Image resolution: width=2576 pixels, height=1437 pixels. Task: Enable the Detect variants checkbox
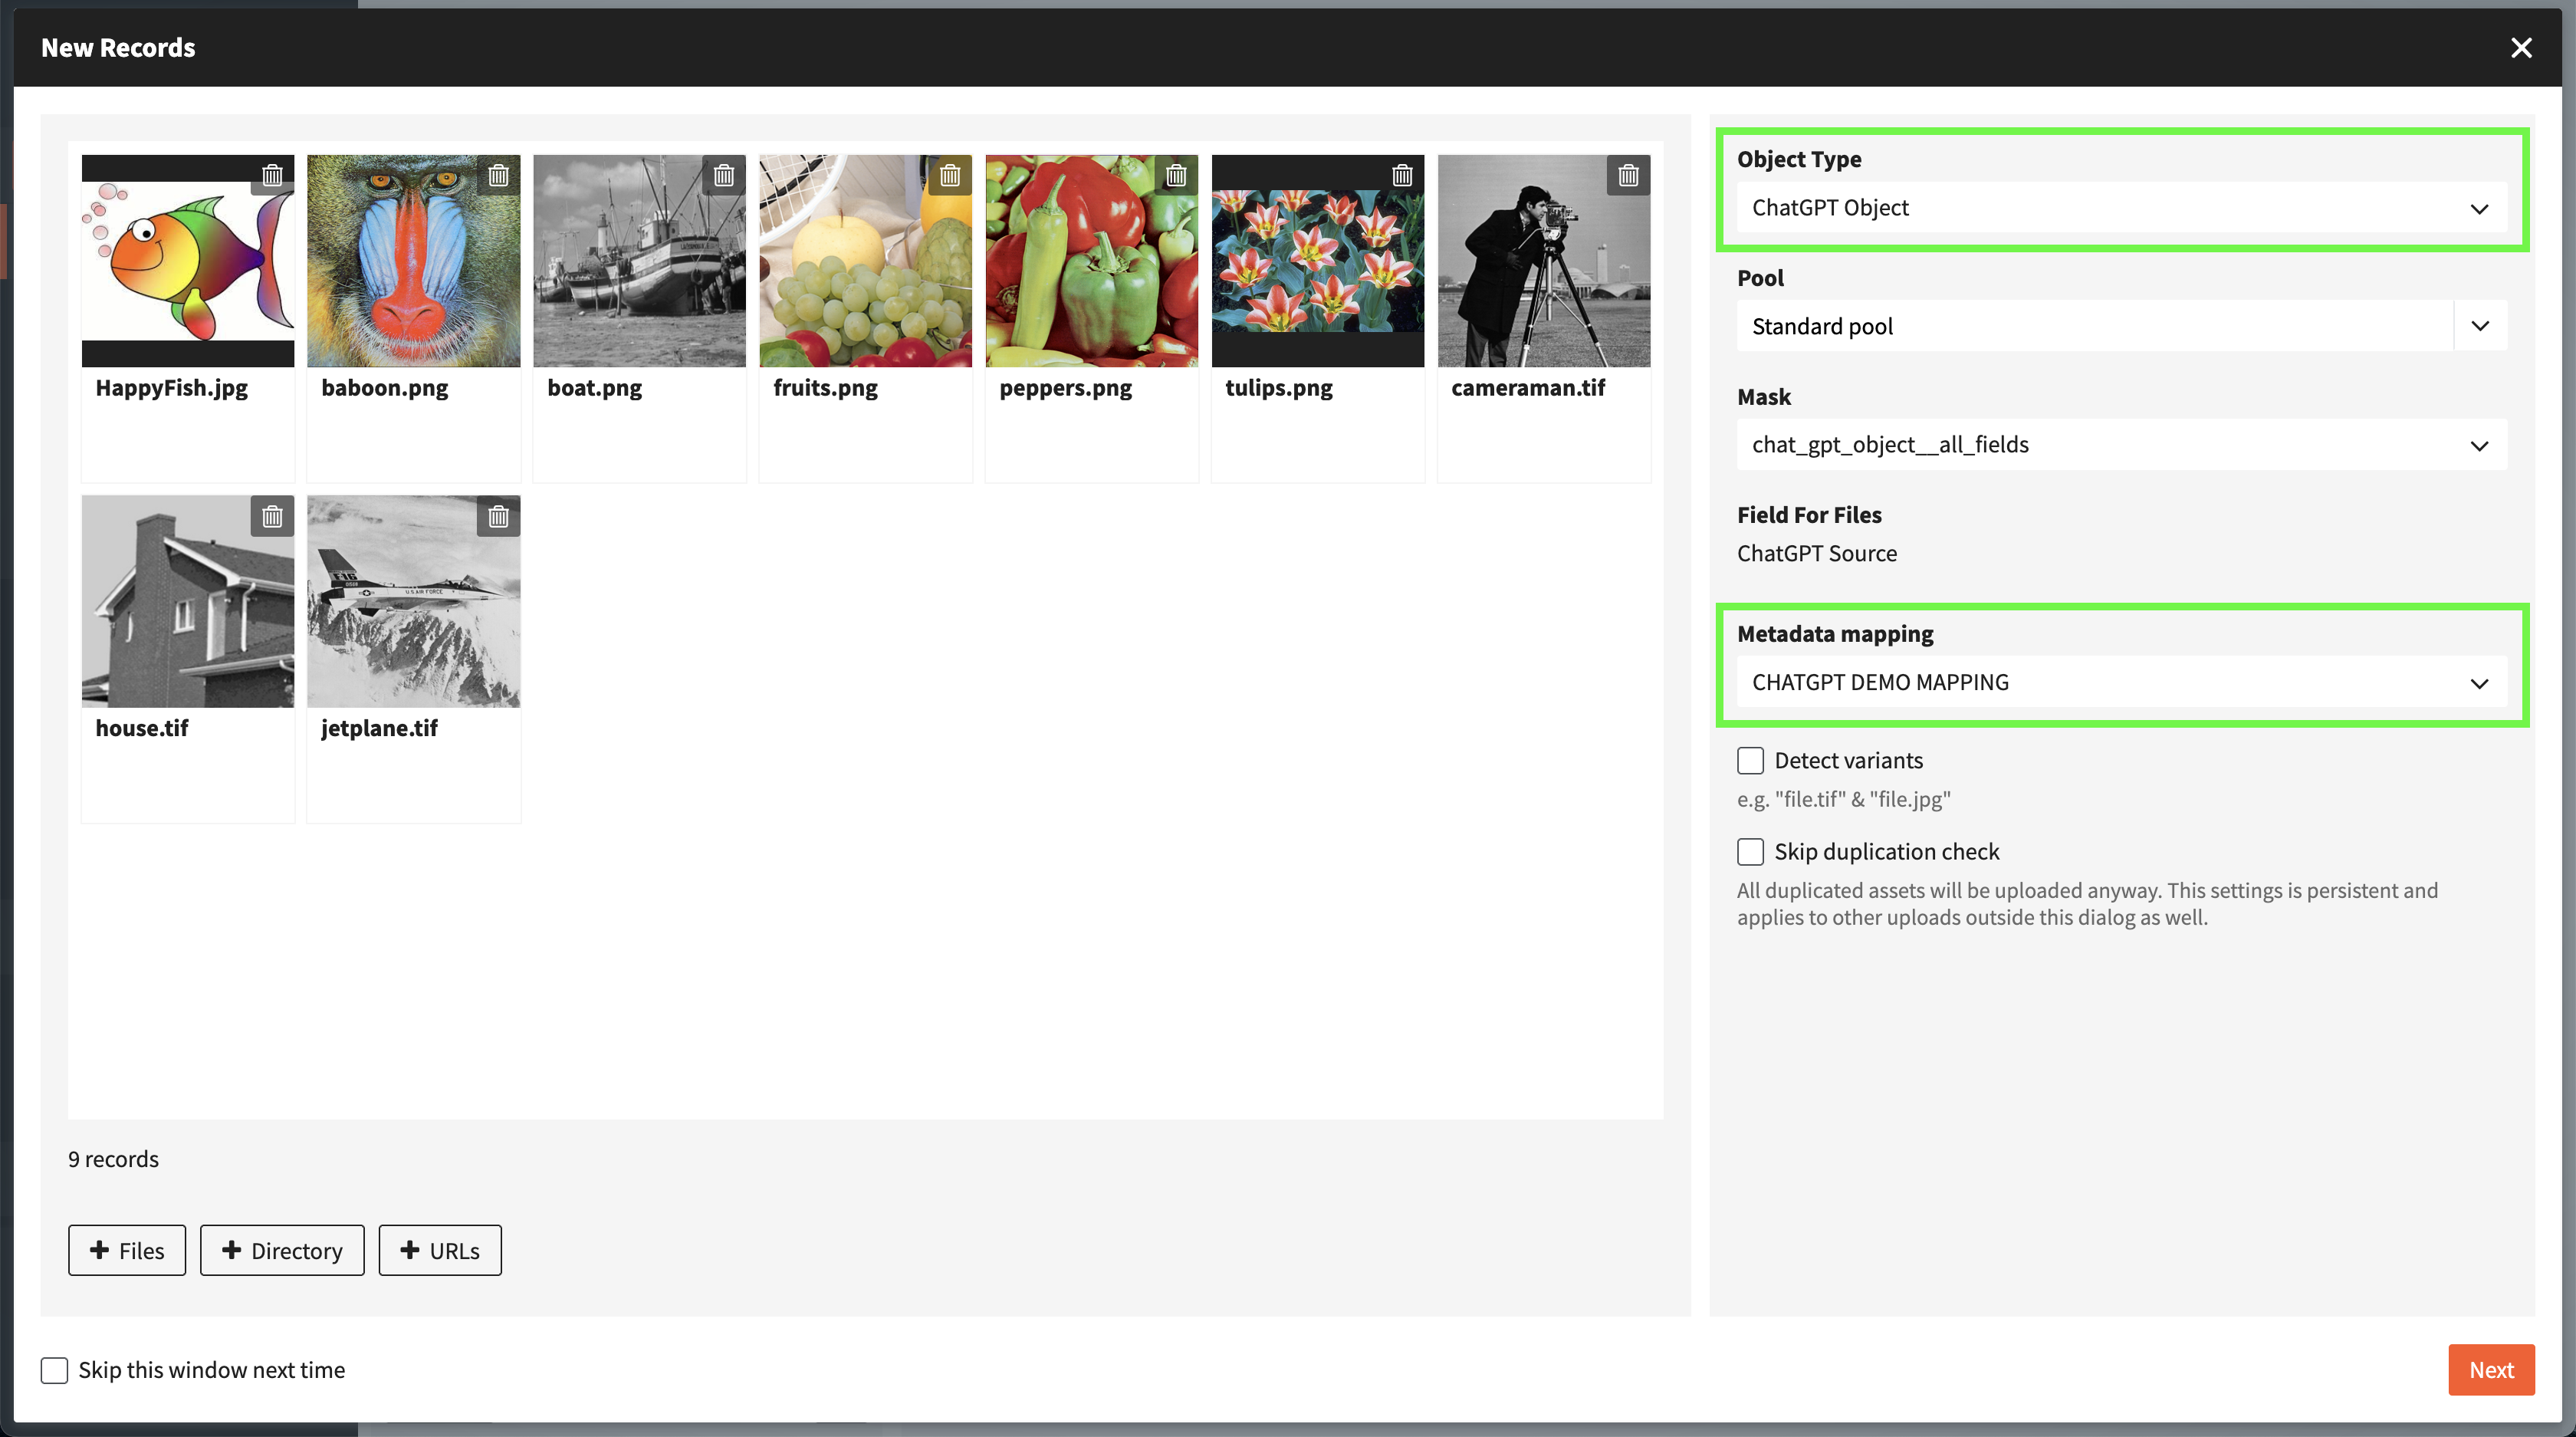tap(1751, 760)
